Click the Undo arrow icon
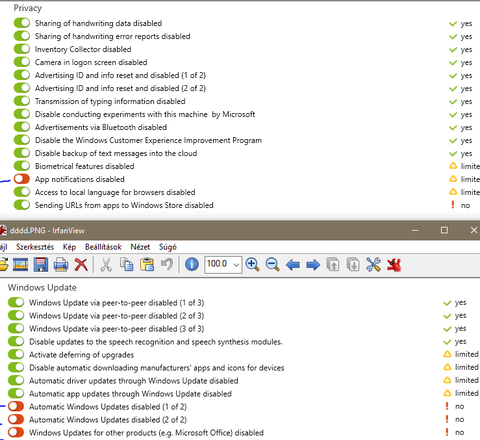The height and width of the screenshot is (440, 480). (x=167, y=265)
